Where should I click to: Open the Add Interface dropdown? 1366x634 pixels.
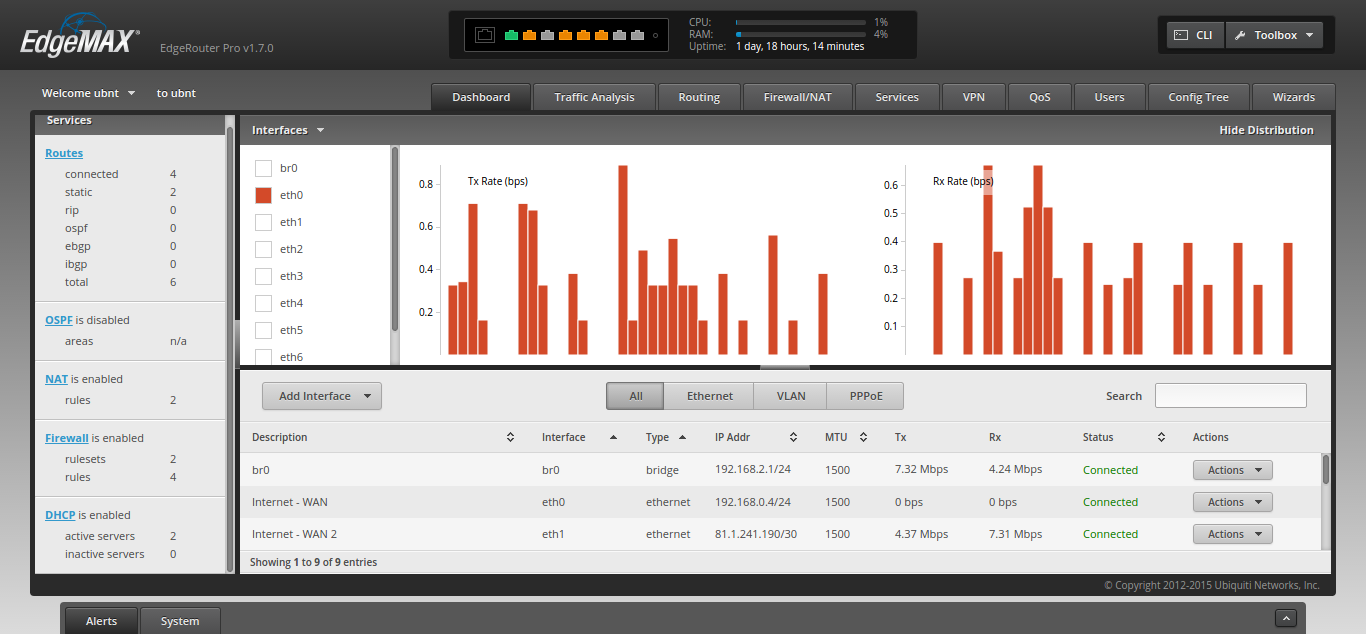[x=321, y=396]
